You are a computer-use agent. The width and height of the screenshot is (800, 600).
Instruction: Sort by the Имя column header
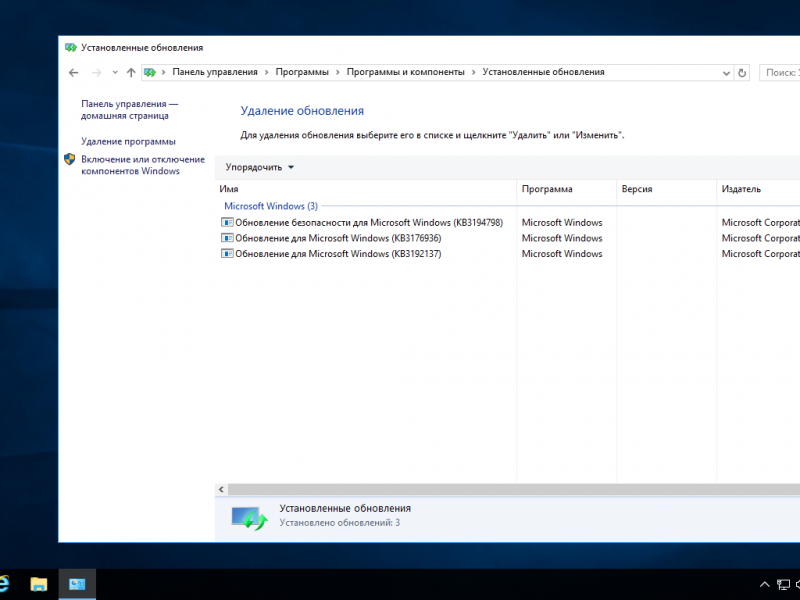click(x=365, y=189)
